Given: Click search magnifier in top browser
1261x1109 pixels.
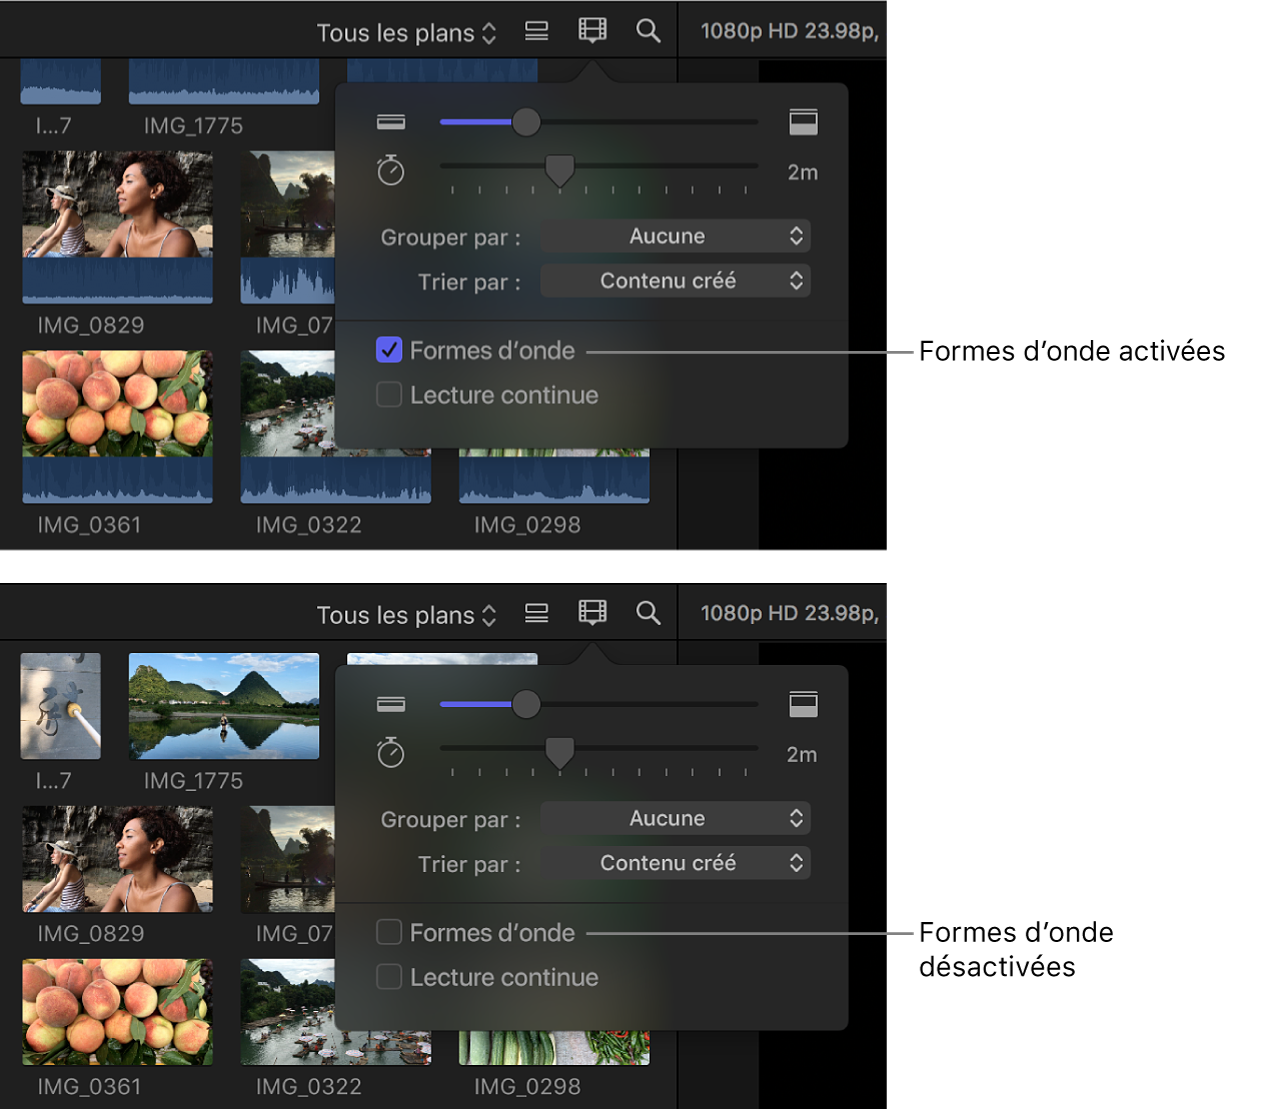Looking at the screenshot, I should 648,31.
